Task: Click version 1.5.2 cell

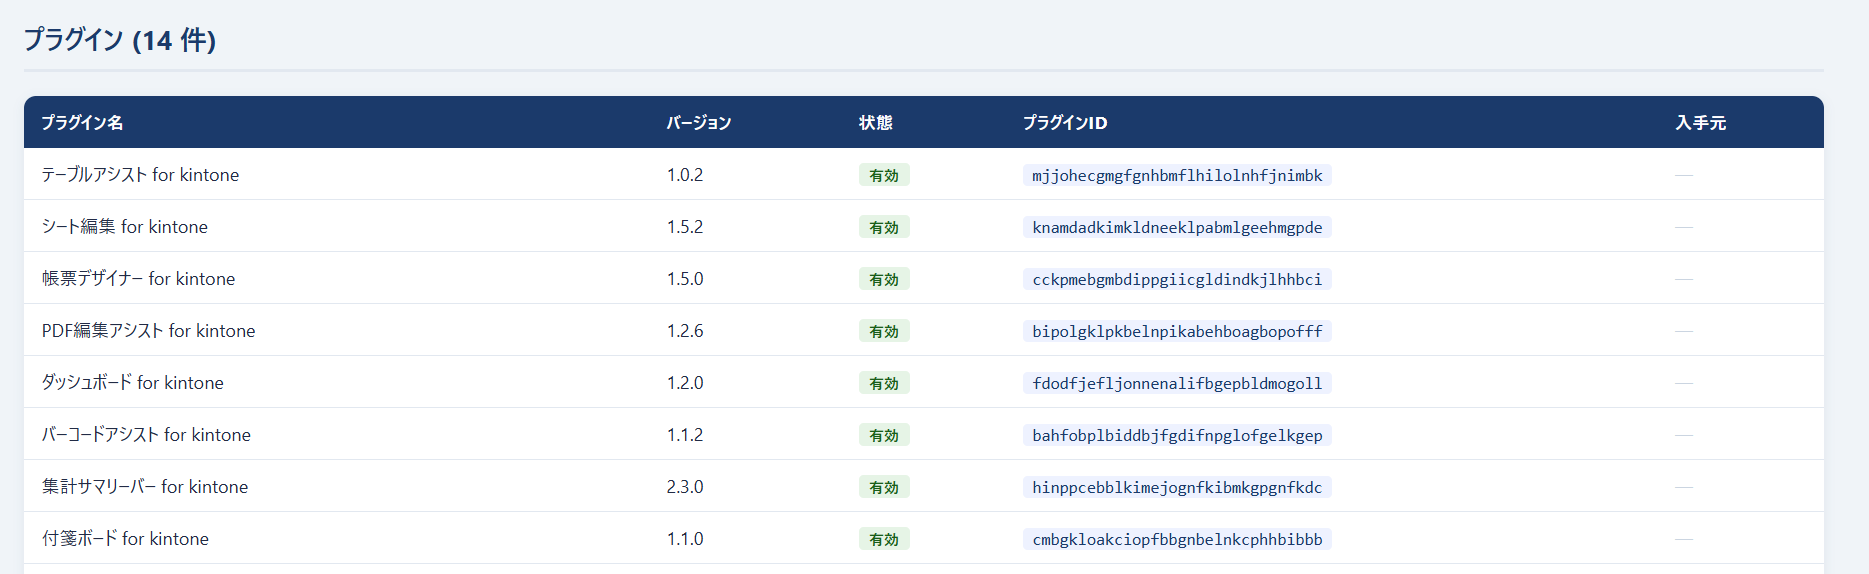Action: (685, 227)
